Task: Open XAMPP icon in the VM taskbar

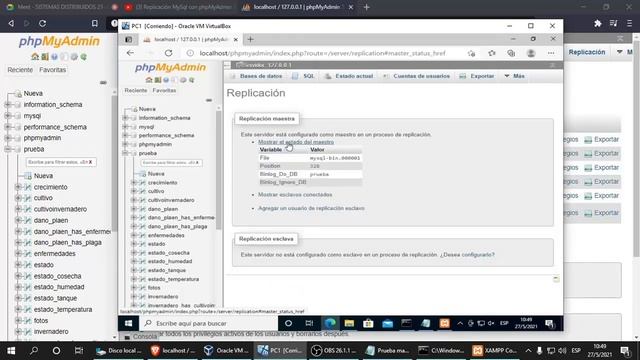Action: pyautogui.click(x=444, y=323)
